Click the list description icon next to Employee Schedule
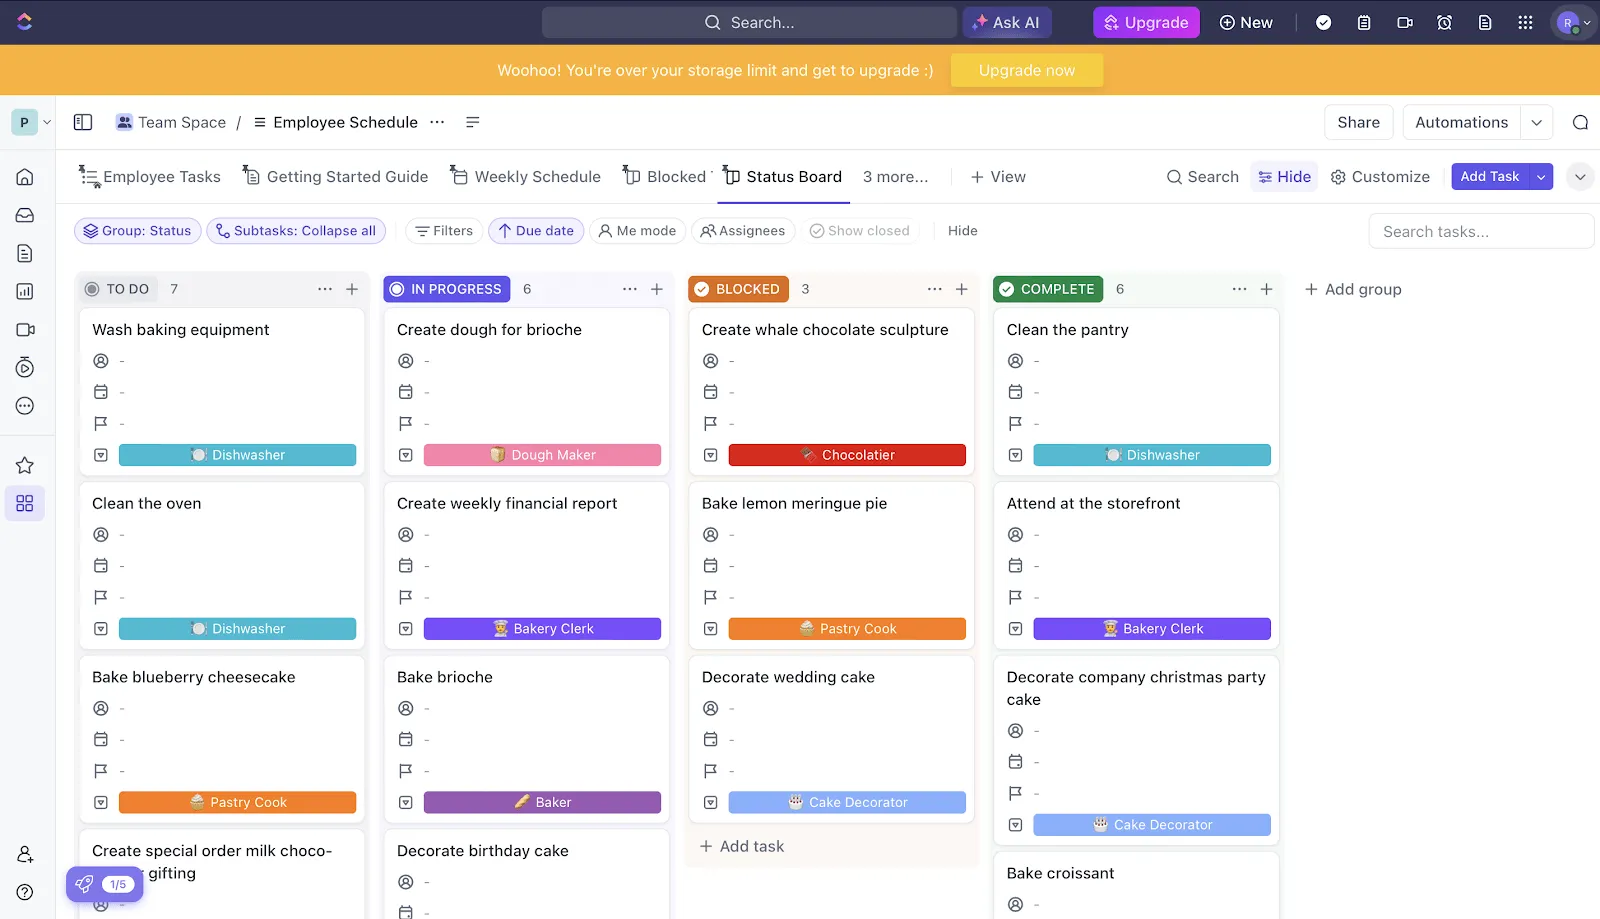The image size is (1600, 919). pos(473,122)
